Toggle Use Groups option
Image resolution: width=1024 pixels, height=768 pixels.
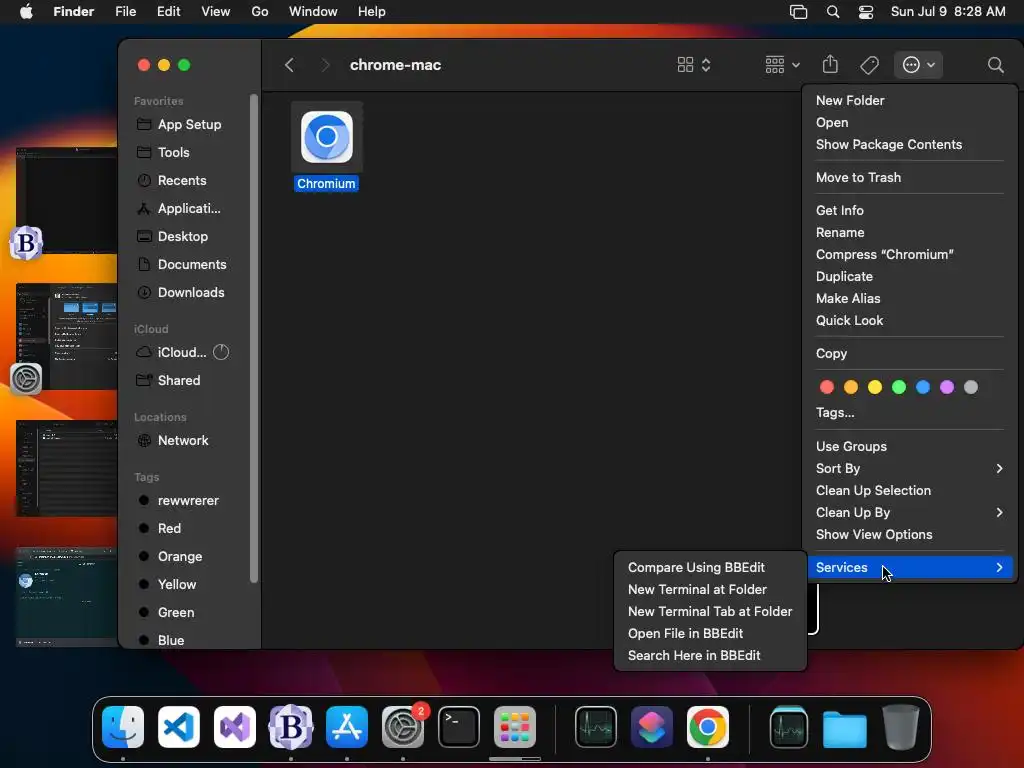(909, 447)
